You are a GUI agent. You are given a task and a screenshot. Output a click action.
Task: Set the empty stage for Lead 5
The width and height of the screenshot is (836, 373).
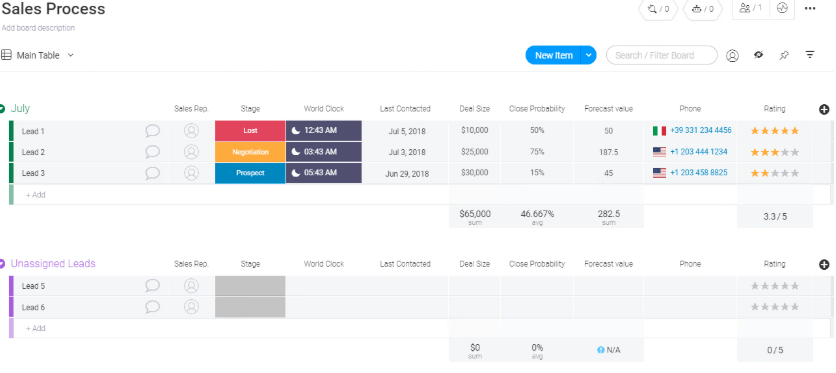(250, 286)
